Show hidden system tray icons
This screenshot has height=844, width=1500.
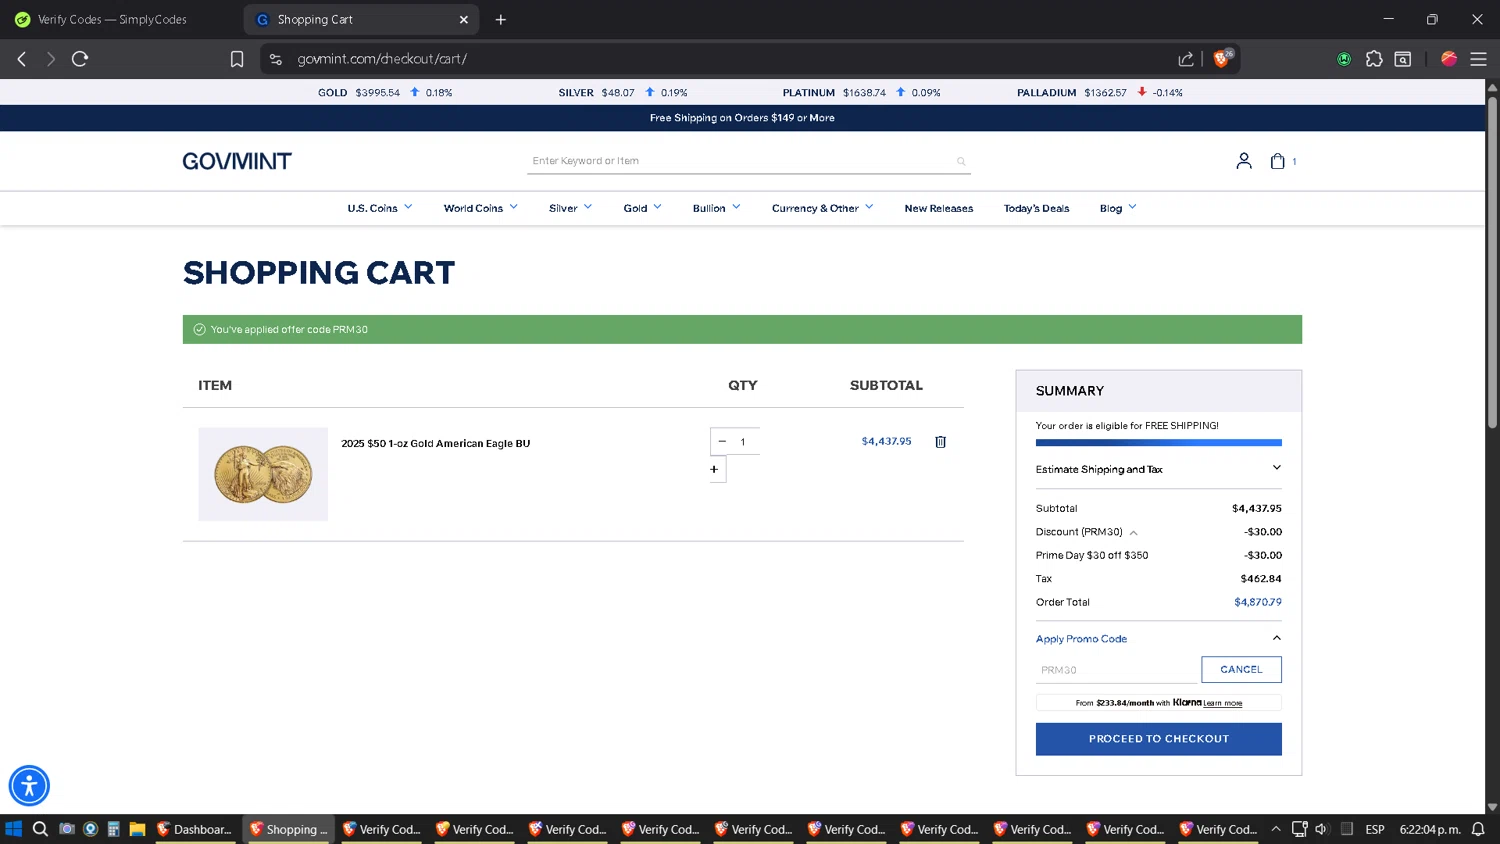click(1276, 829)
